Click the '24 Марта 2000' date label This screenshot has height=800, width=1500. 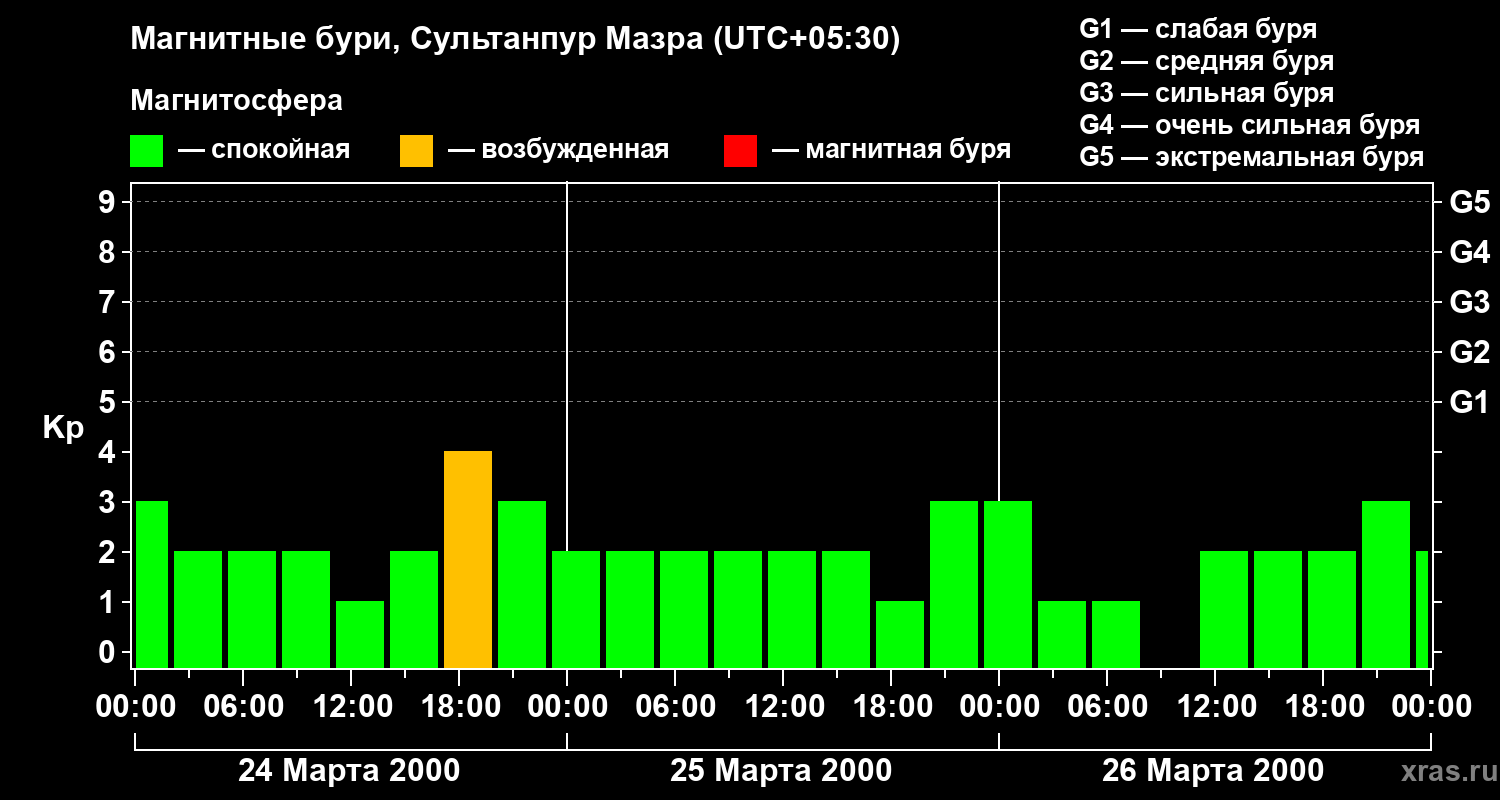[x=349, y=771]
